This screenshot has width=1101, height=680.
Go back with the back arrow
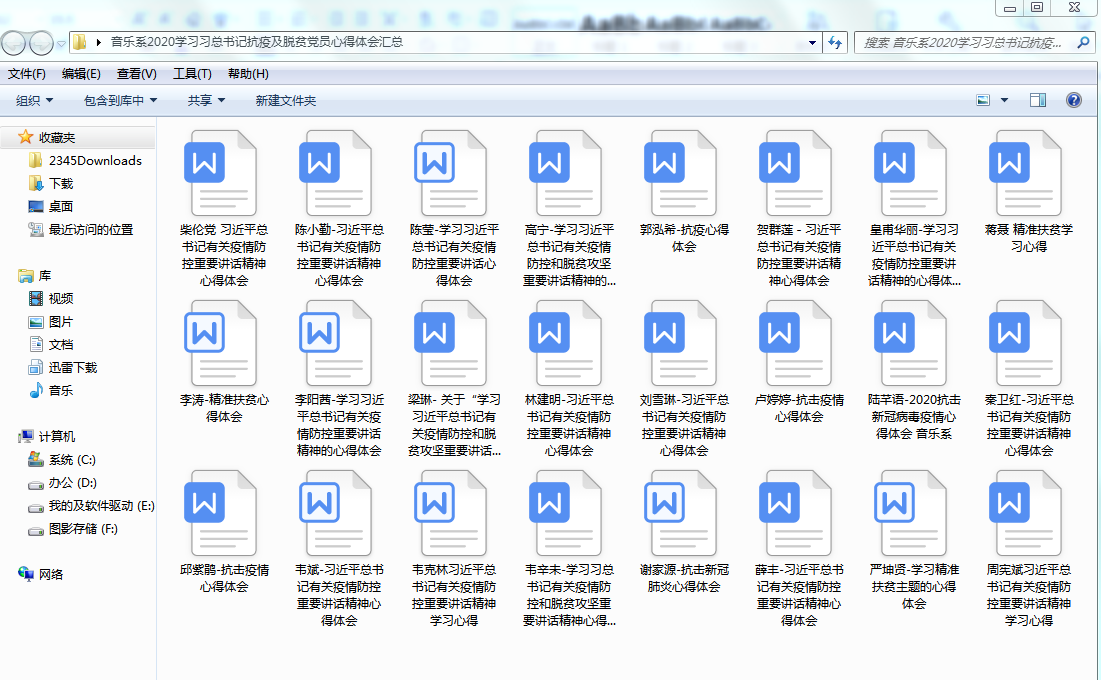point(13,44)
